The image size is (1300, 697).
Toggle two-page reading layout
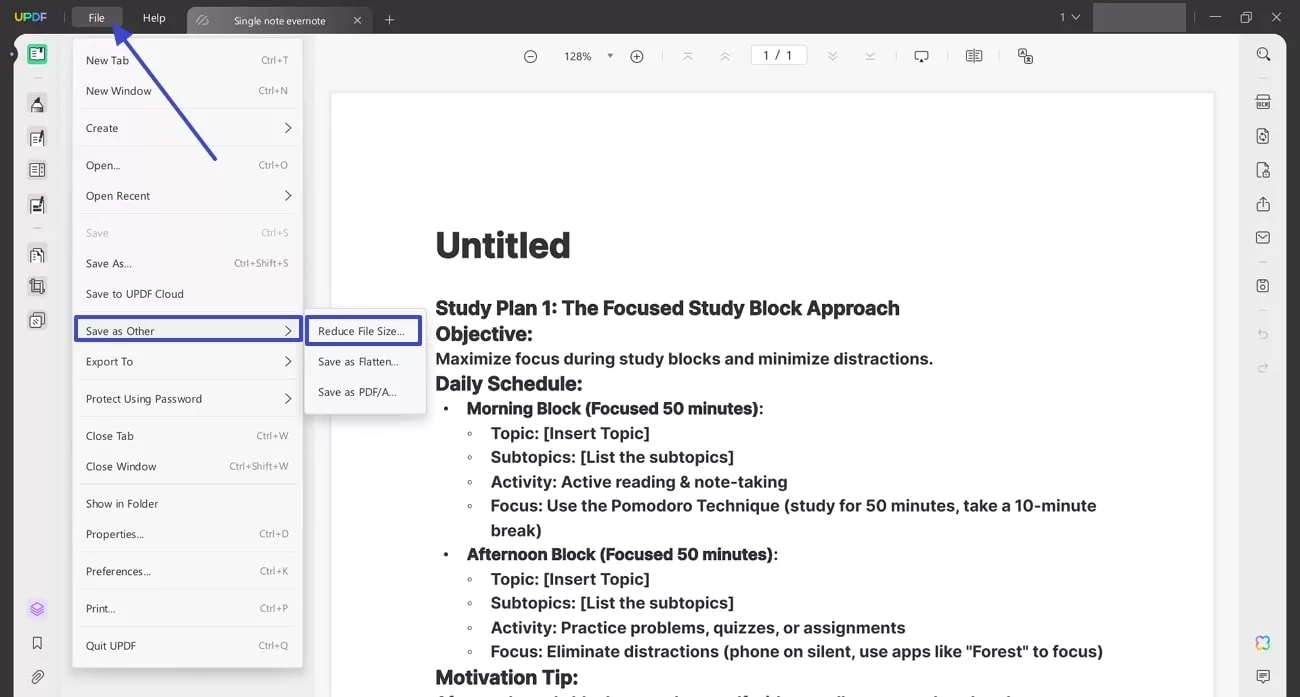974,56
